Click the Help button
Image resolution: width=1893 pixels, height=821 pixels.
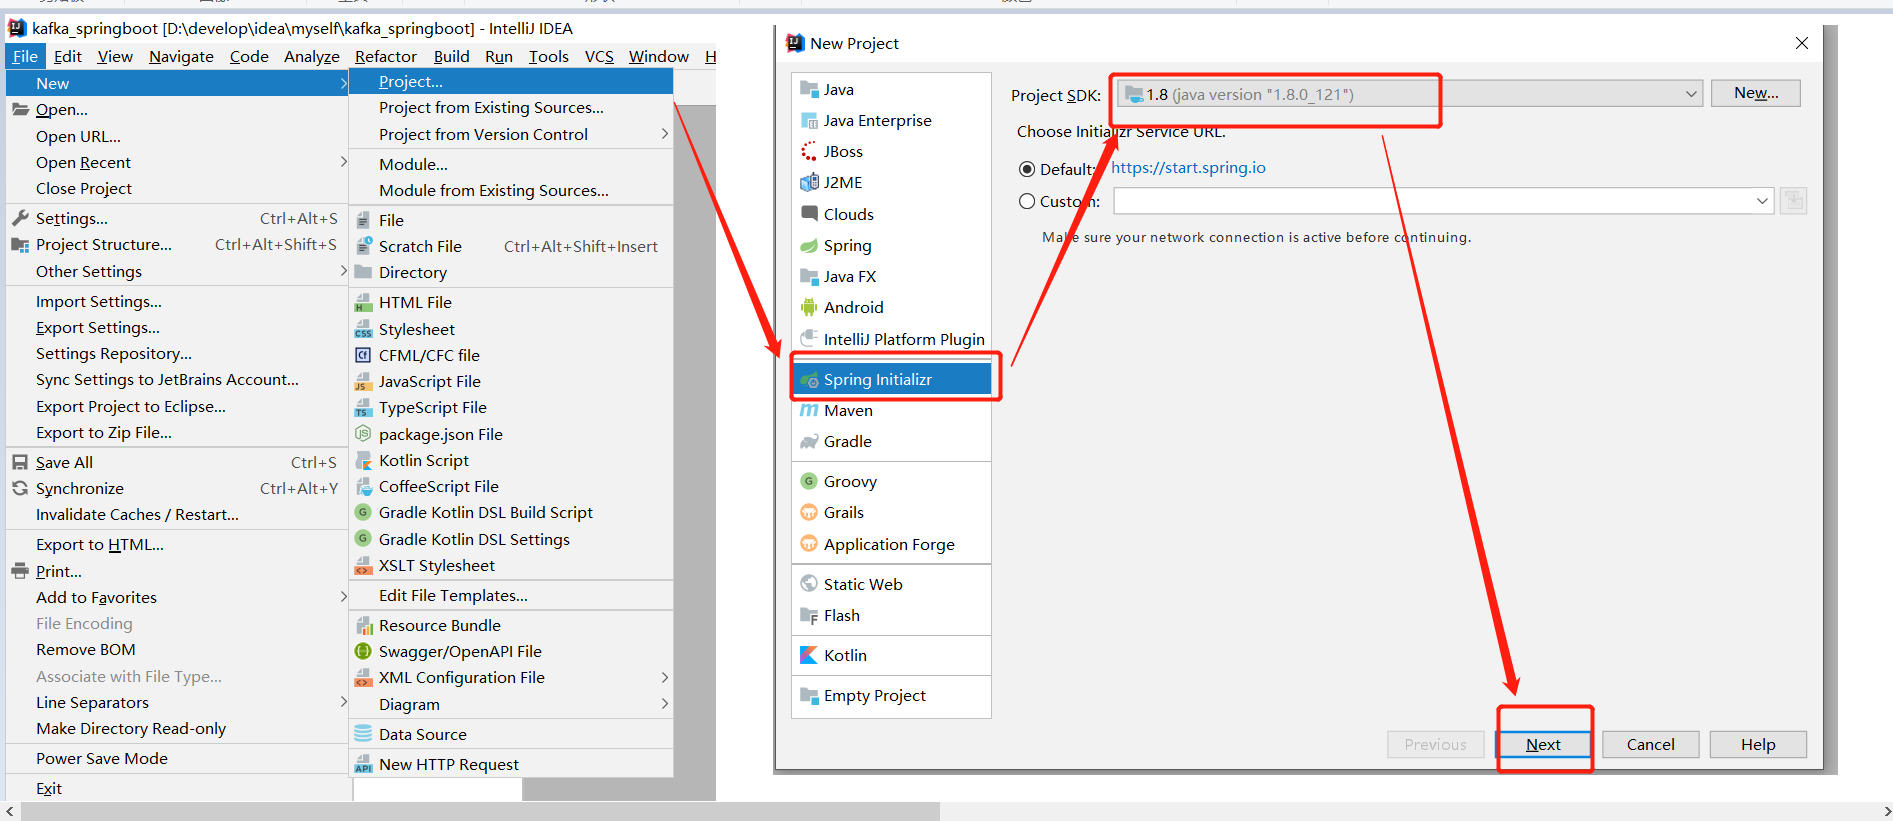pos(1758,744)
